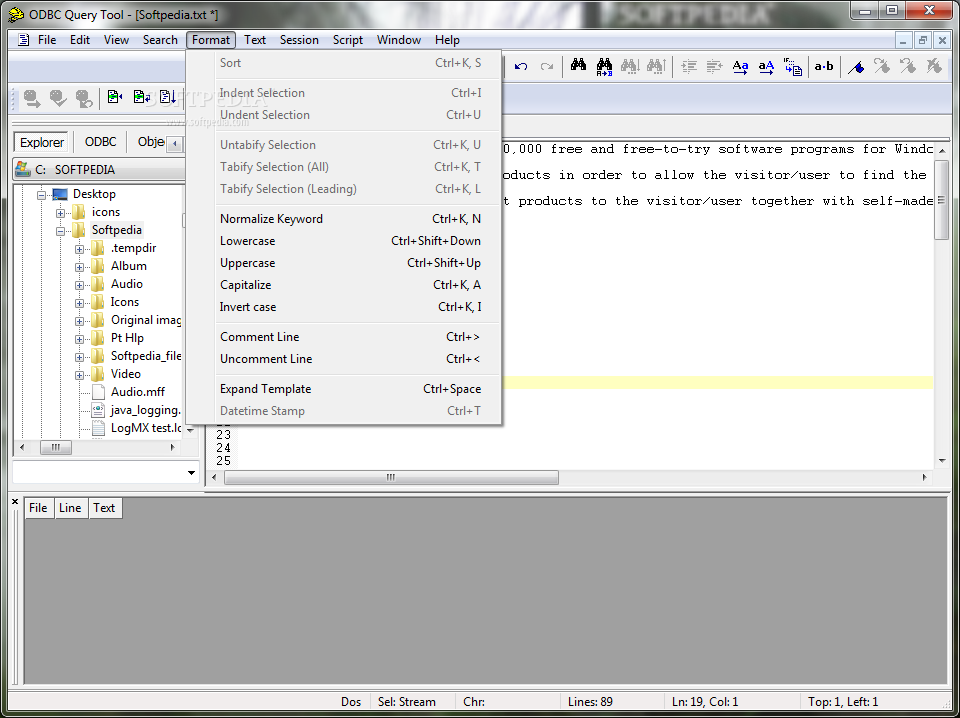Click the C: SOFTPEDIA drive icon

23,169
